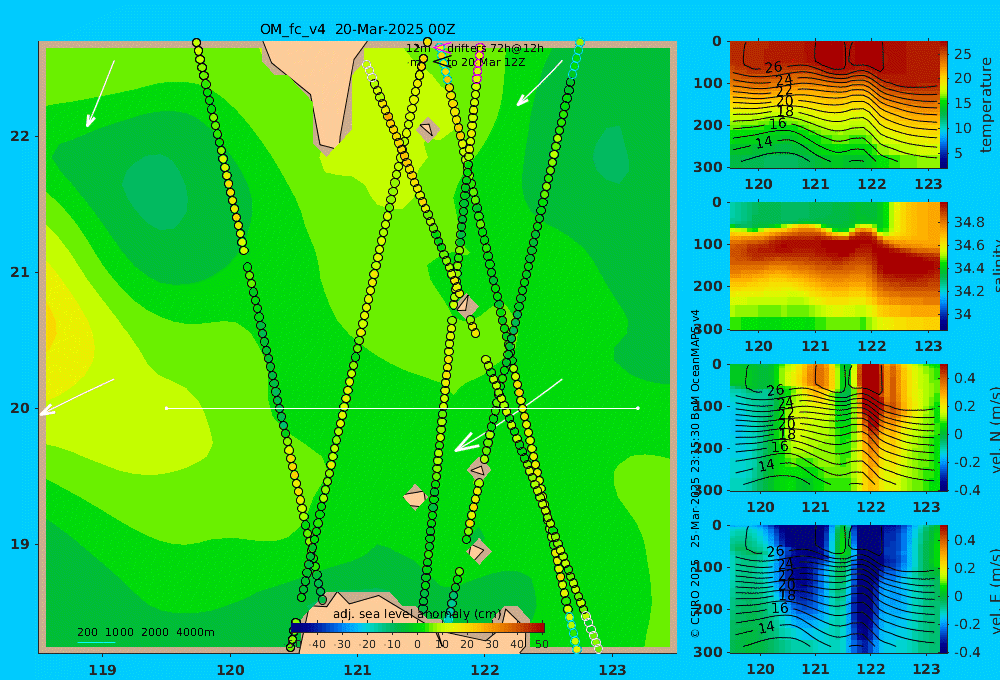Open the eastward velocity section panel
The image size is (1000, 680).
[x=834, y=589]
